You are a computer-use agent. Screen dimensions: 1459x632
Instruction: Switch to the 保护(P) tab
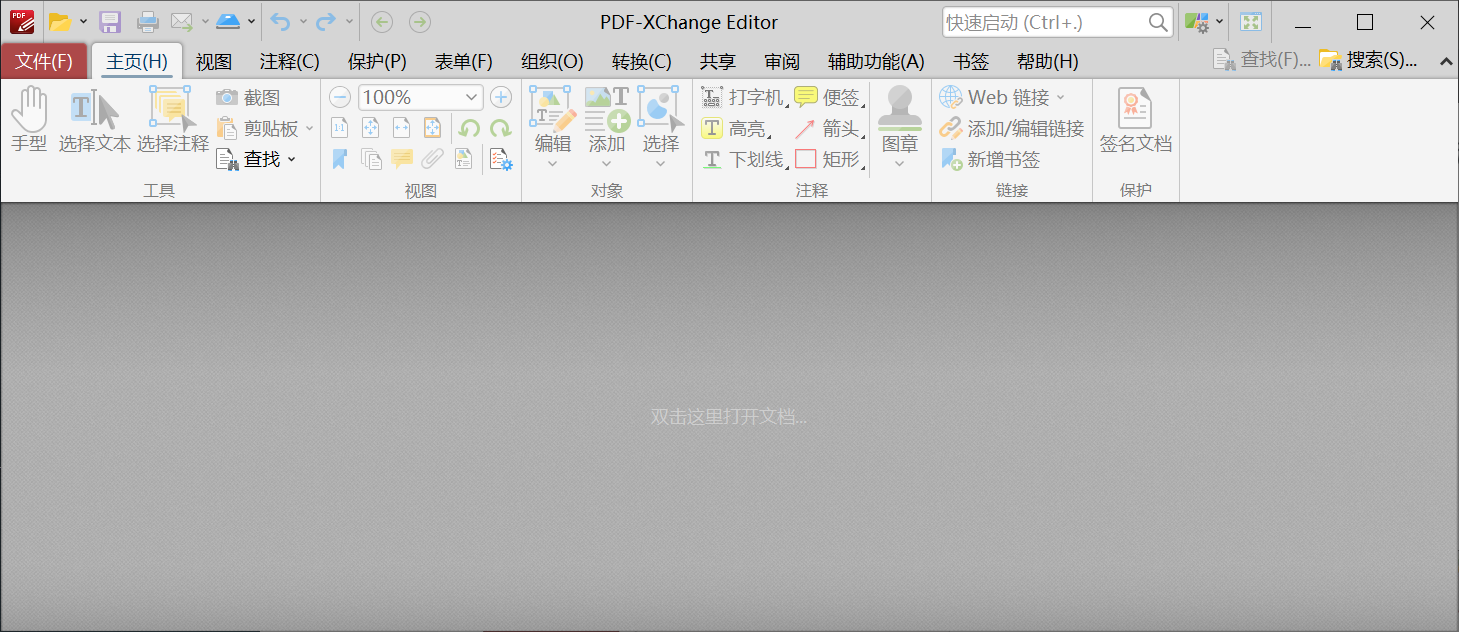pyautogui.click(x=377, y=61)
